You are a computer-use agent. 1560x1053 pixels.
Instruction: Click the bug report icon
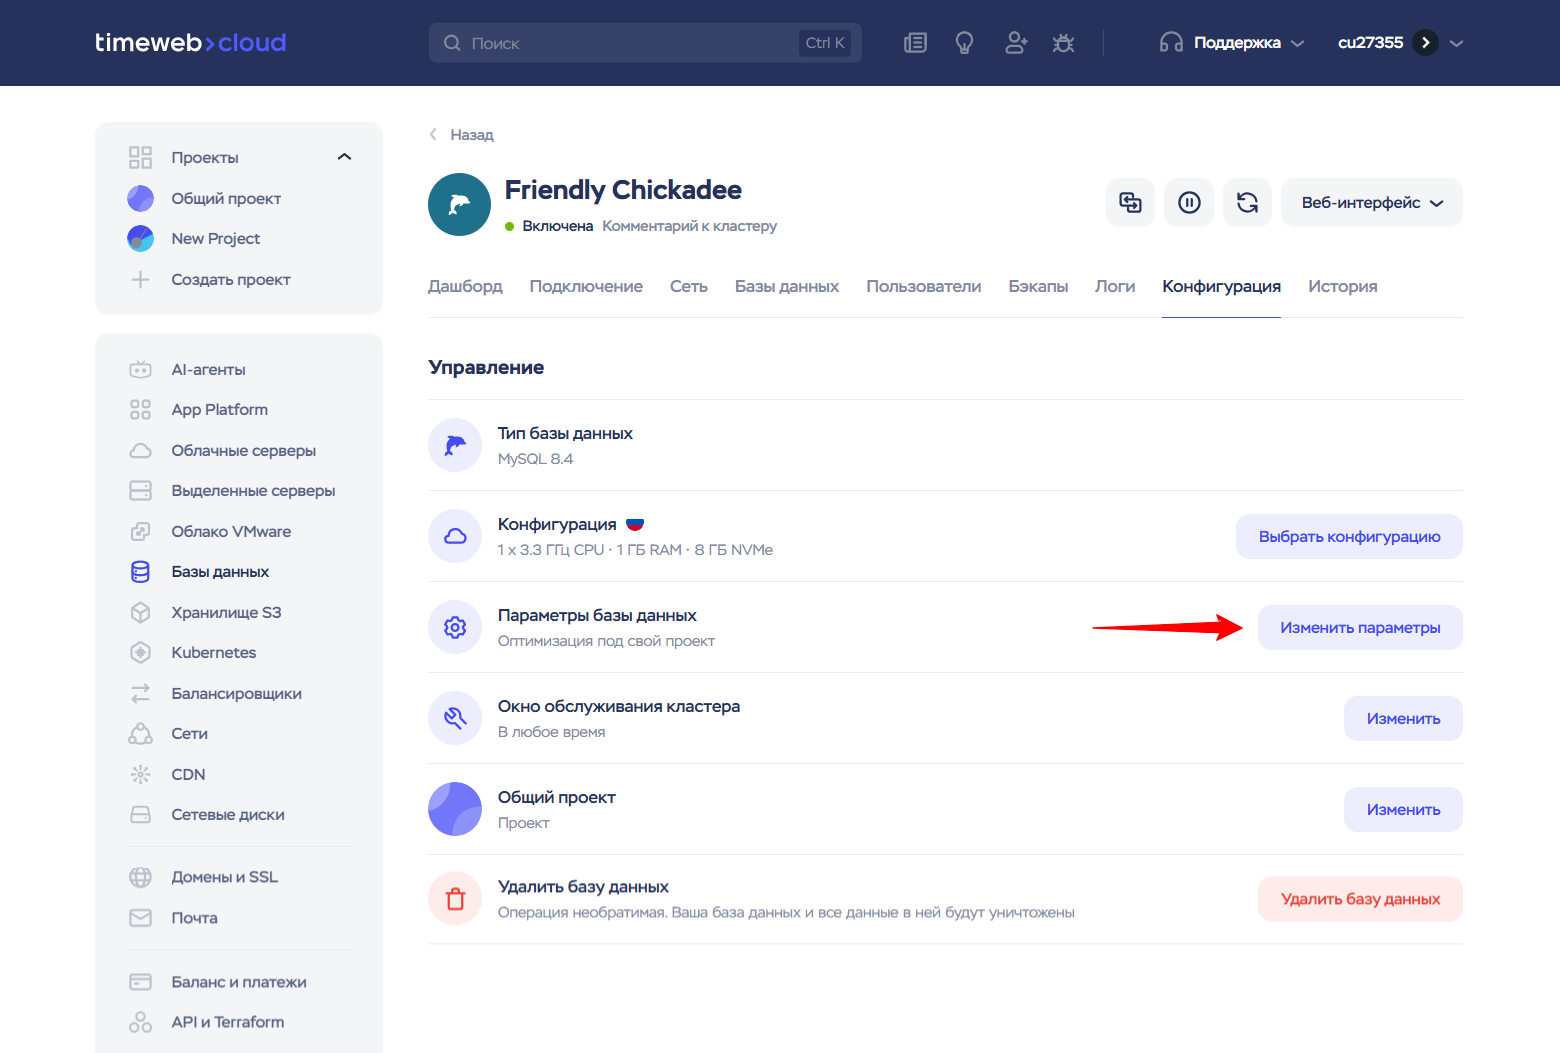click(1063, 43)
